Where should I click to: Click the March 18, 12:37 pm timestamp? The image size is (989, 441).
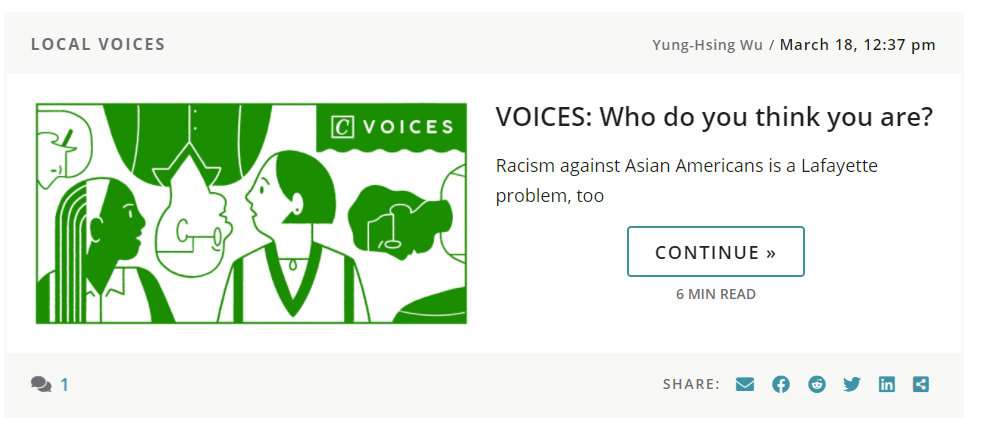tap(858, 44)
